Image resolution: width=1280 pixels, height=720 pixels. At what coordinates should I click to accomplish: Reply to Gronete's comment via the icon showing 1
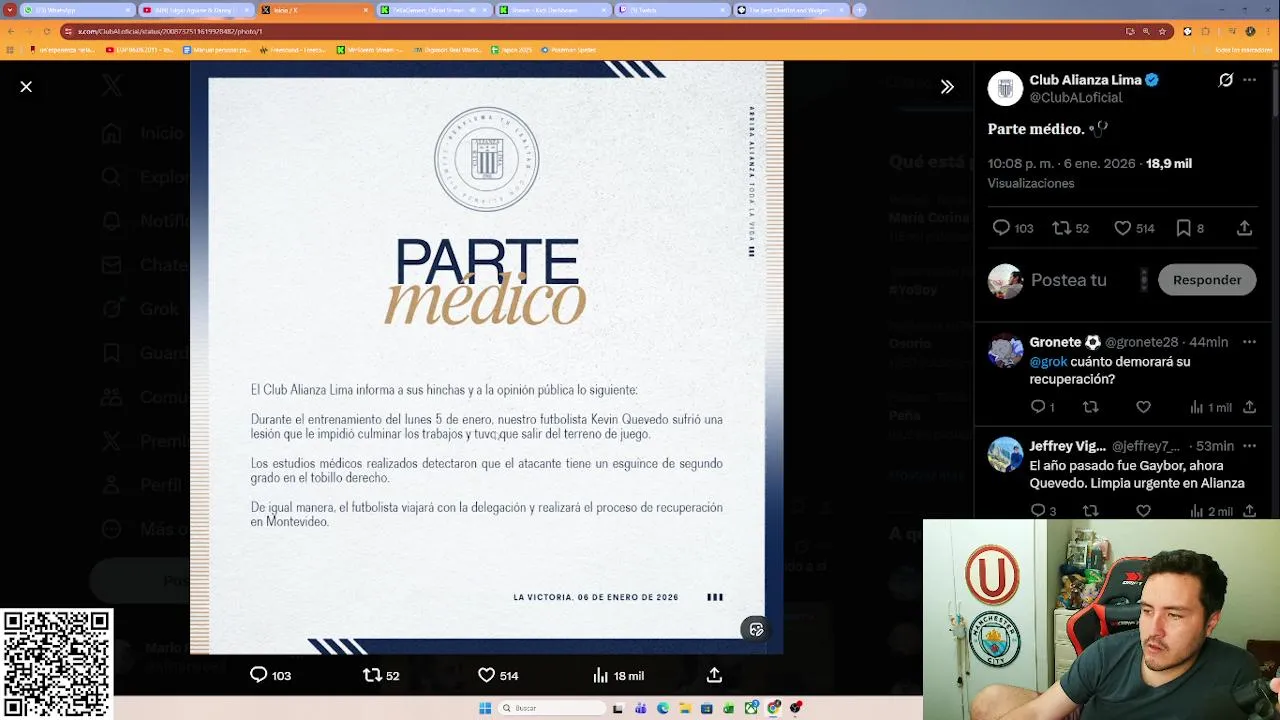(1042, 407)
